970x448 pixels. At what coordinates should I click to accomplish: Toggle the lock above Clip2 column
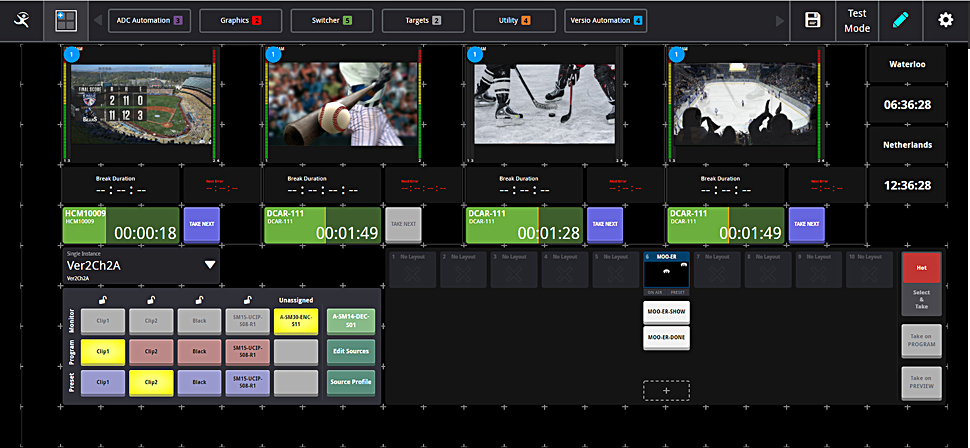[x=150, y=298]
